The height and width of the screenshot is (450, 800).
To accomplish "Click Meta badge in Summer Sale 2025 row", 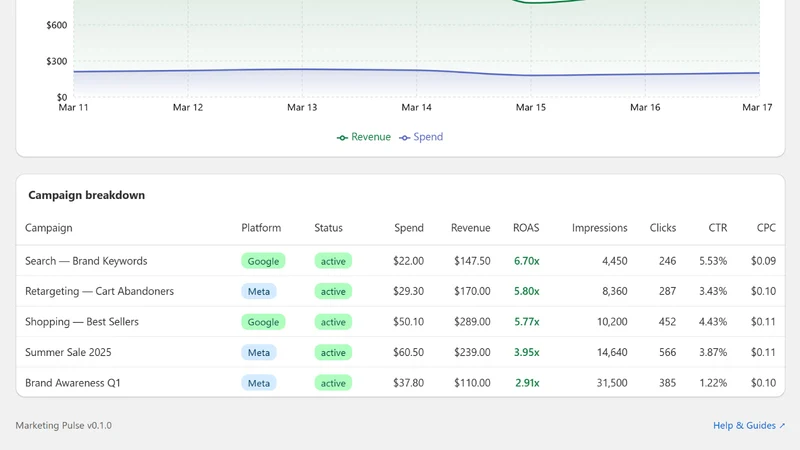I will point(259,353).
